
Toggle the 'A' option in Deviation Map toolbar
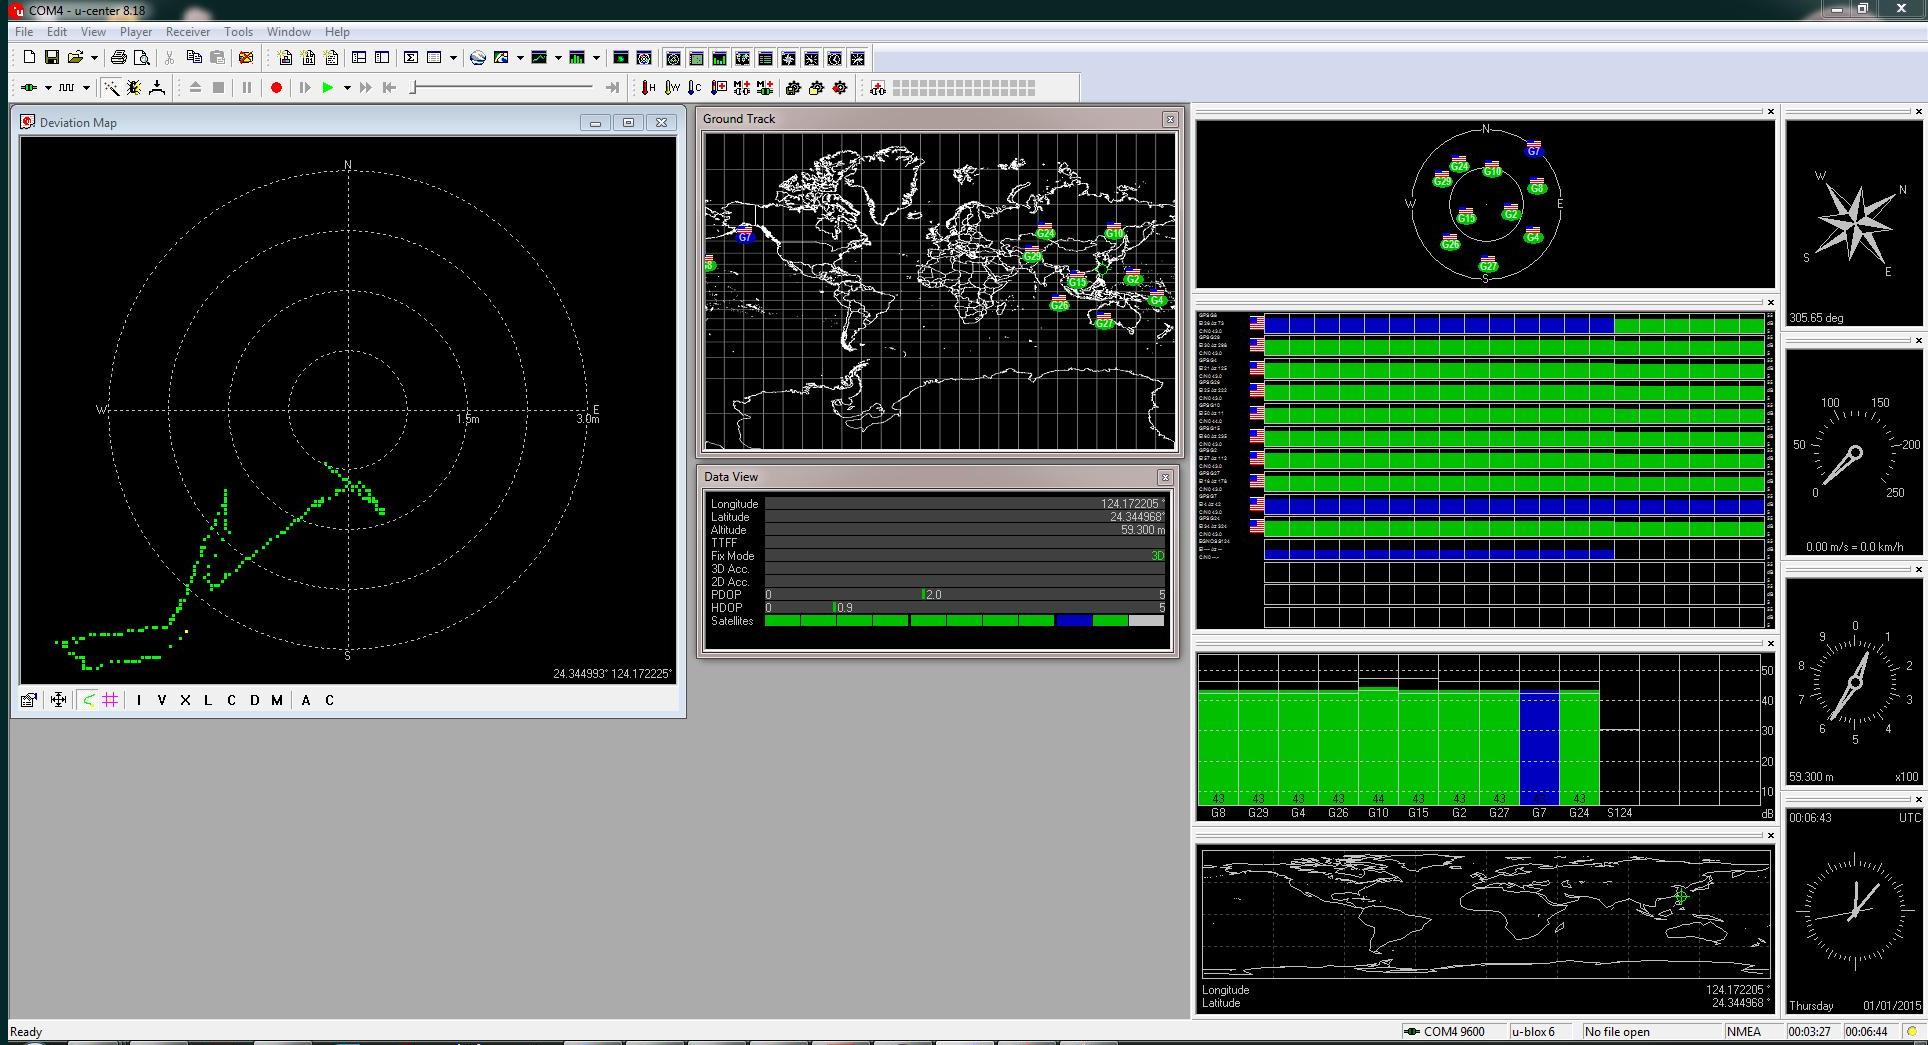click(306, 700)
